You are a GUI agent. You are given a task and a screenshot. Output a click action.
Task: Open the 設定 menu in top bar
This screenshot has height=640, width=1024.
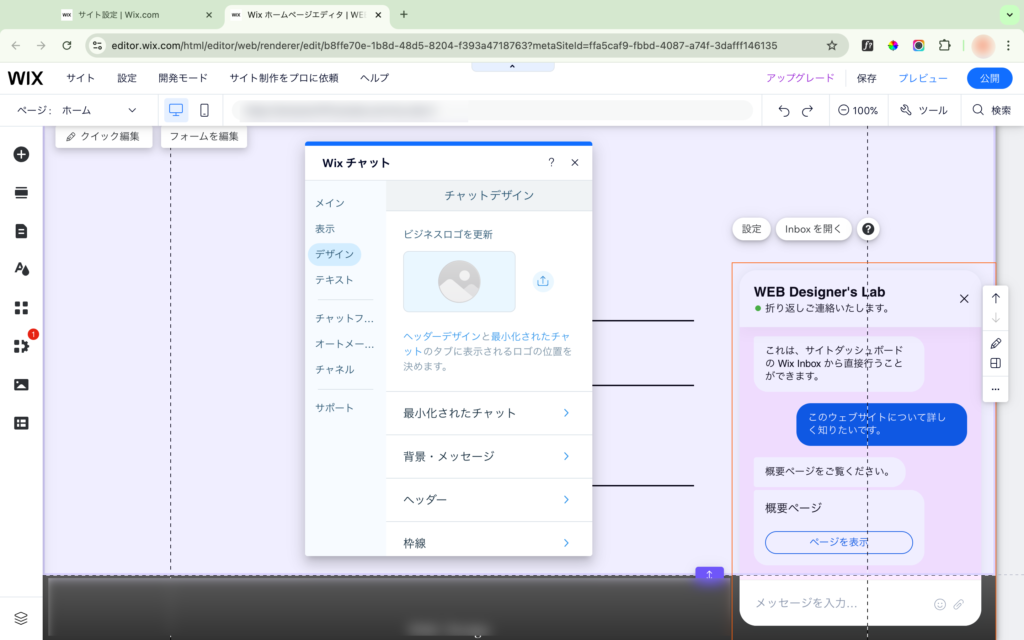[x=127, y=78]
